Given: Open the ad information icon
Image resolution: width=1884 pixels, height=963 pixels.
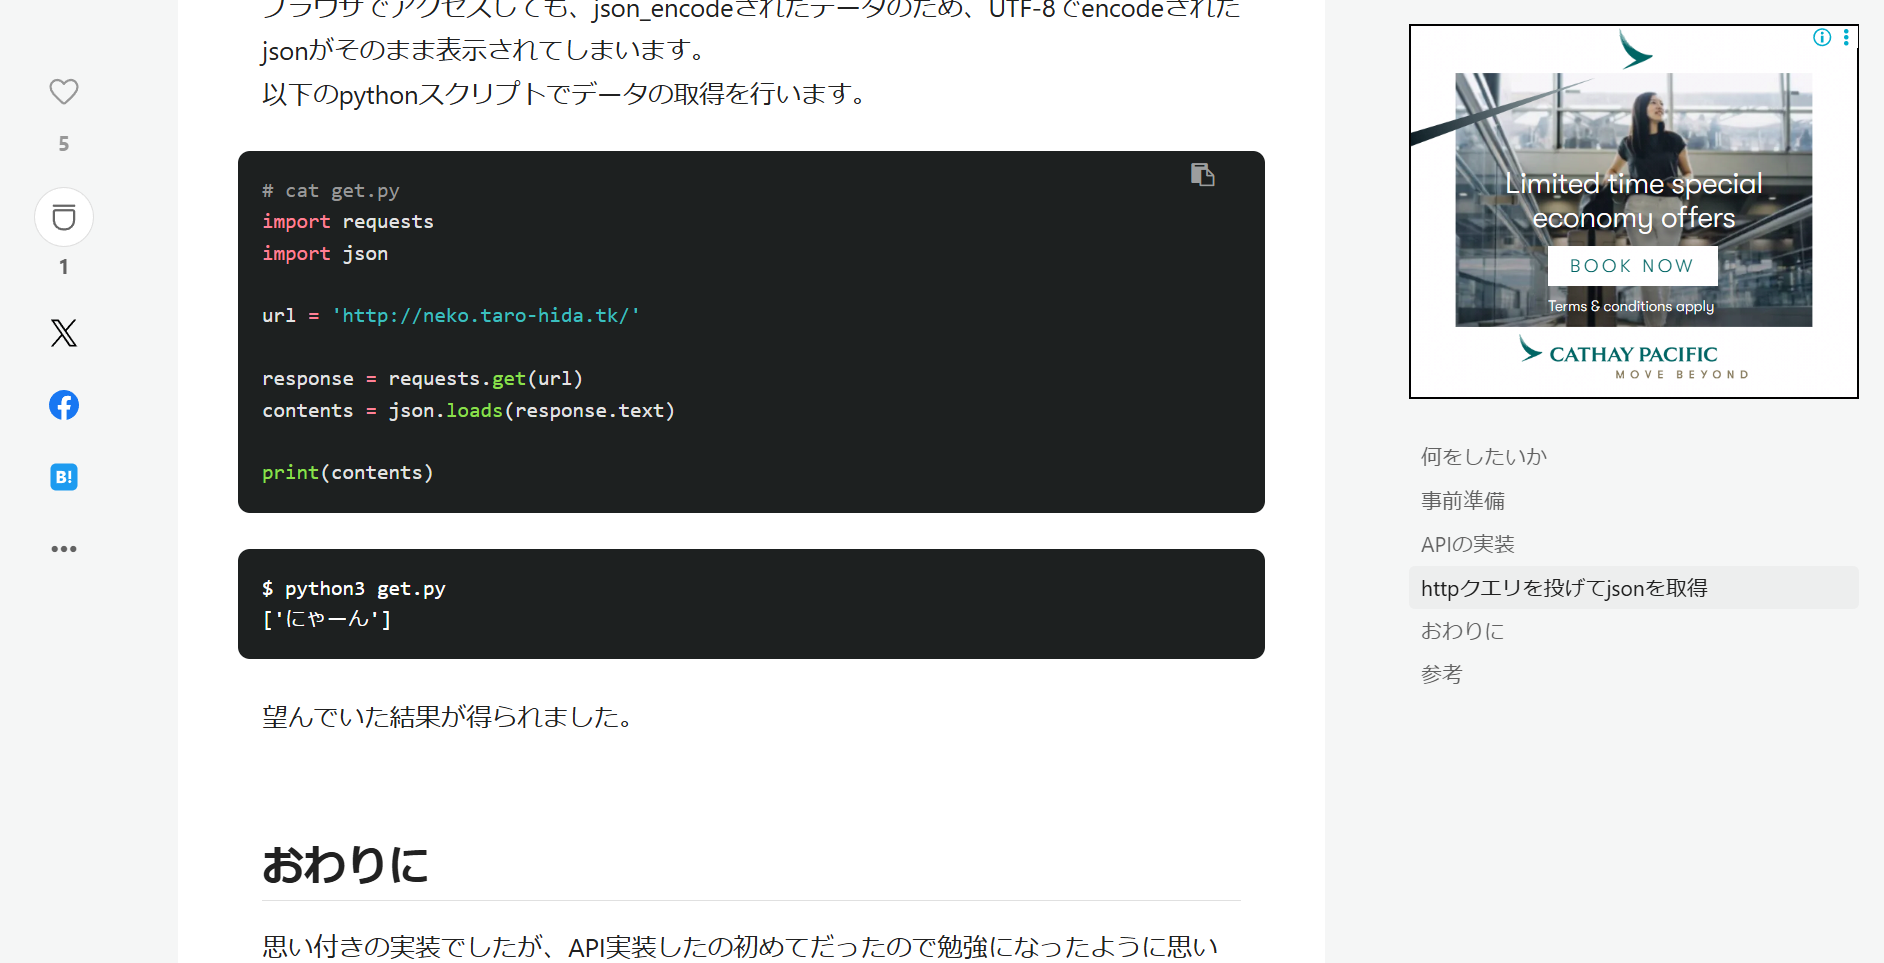Looking at the screenshot, I should pos(1822,38).
